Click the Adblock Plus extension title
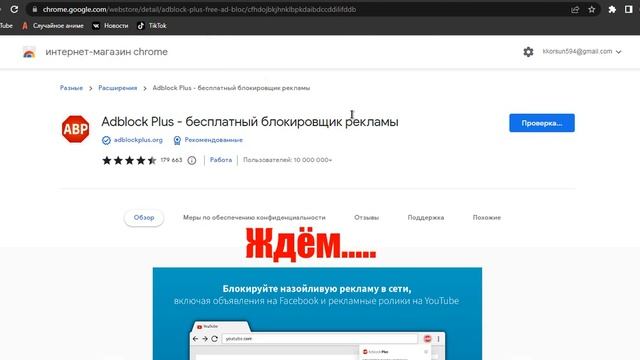640x360 pixels. (250, 122)
